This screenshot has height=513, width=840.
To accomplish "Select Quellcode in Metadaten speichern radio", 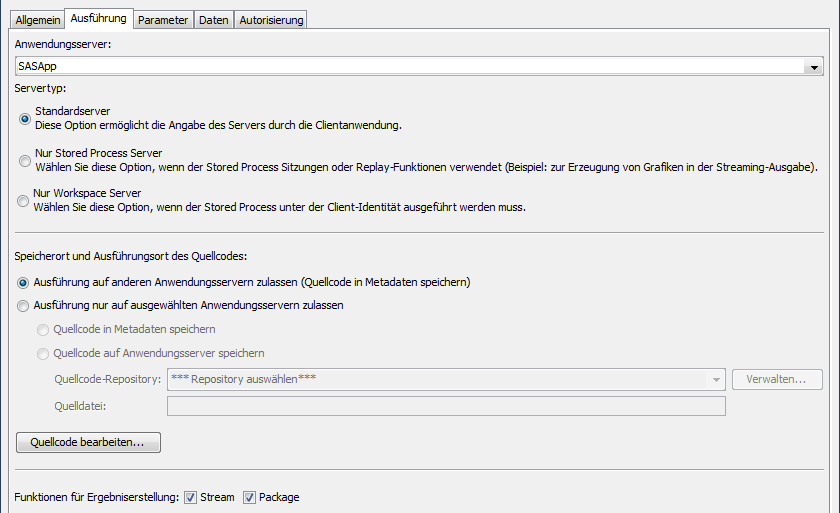I will [42, 330].
